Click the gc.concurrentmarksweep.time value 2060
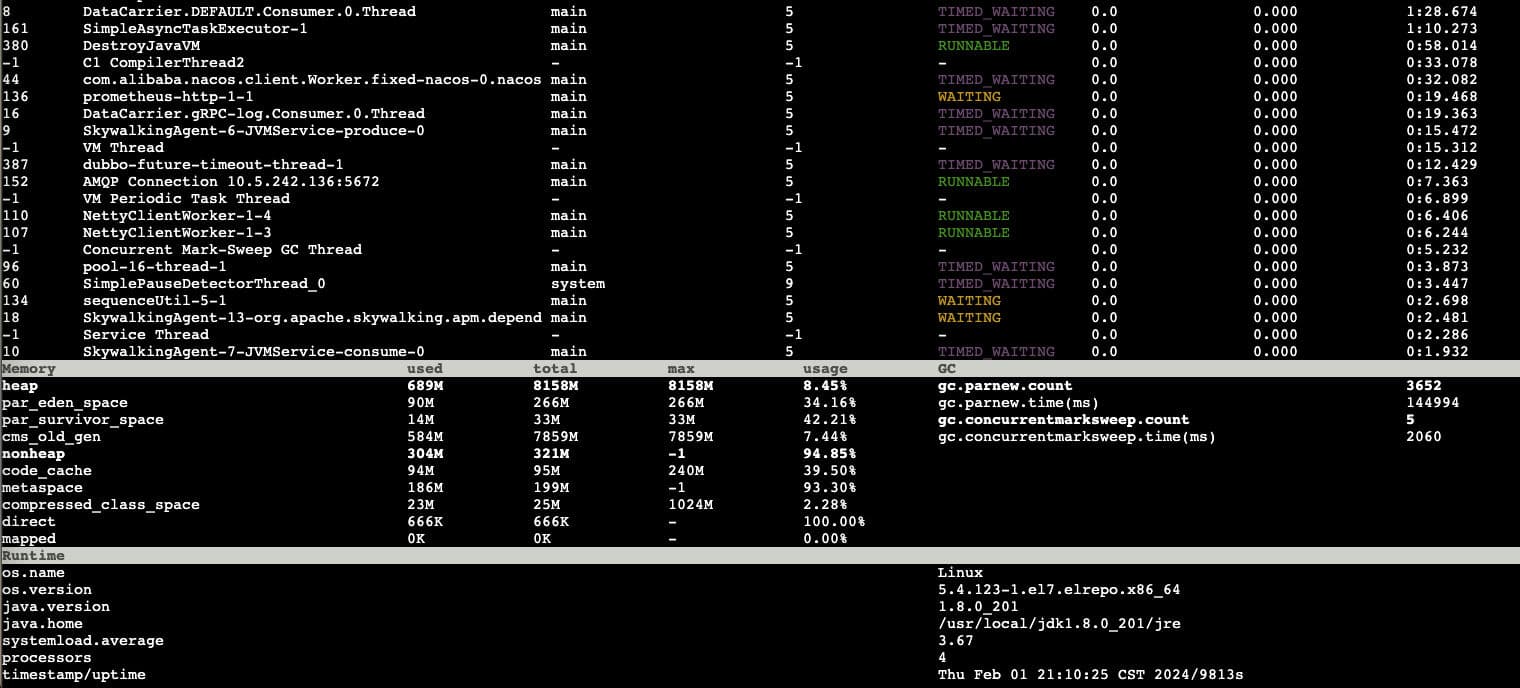Screen dimensions: 1520x688 pos(1422,436)
